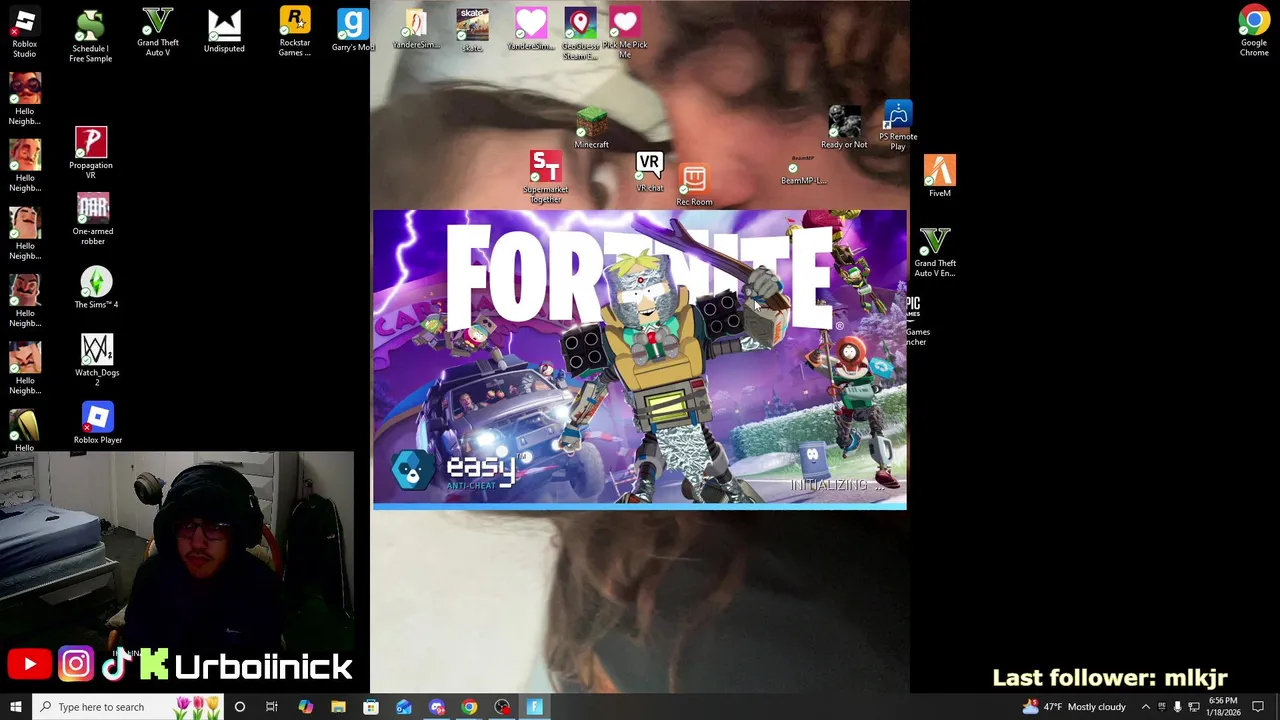
Task: Open the VR chat shortcut
Action: [649, 172]
